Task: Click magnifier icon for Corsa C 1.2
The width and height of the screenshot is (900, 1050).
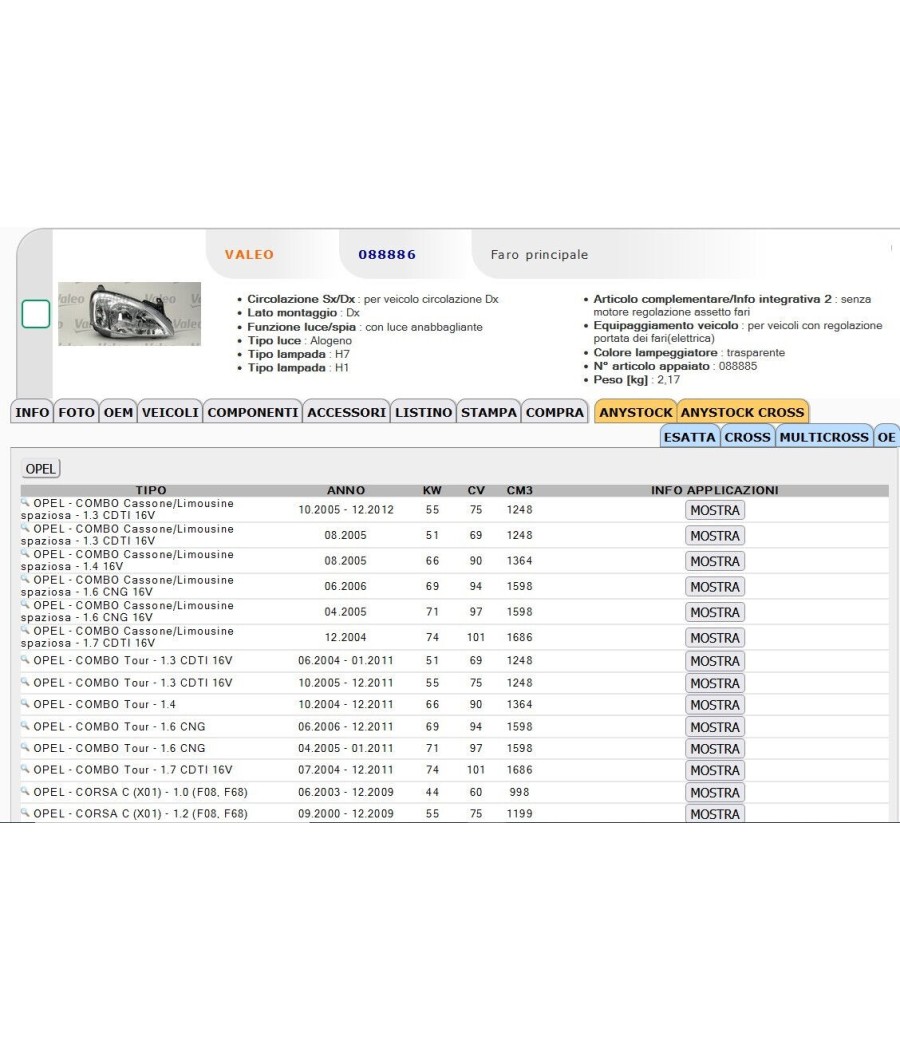Action: point(25,812)
